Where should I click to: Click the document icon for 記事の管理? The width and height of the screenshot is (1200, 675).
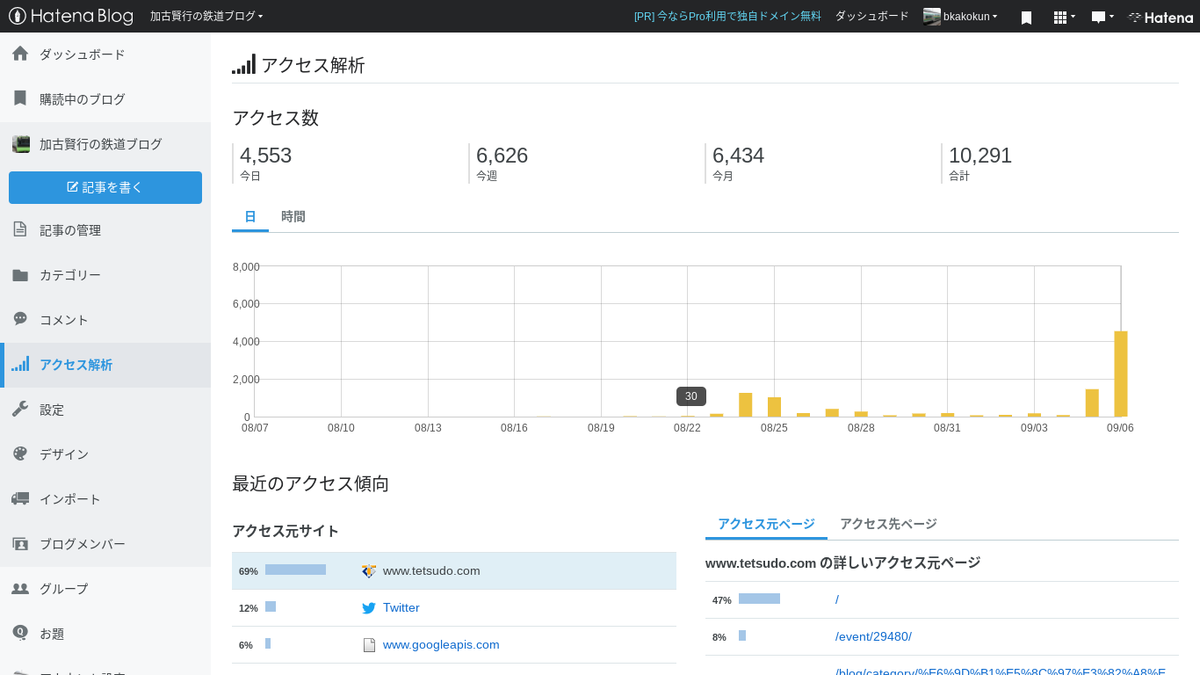click(20, 230)
